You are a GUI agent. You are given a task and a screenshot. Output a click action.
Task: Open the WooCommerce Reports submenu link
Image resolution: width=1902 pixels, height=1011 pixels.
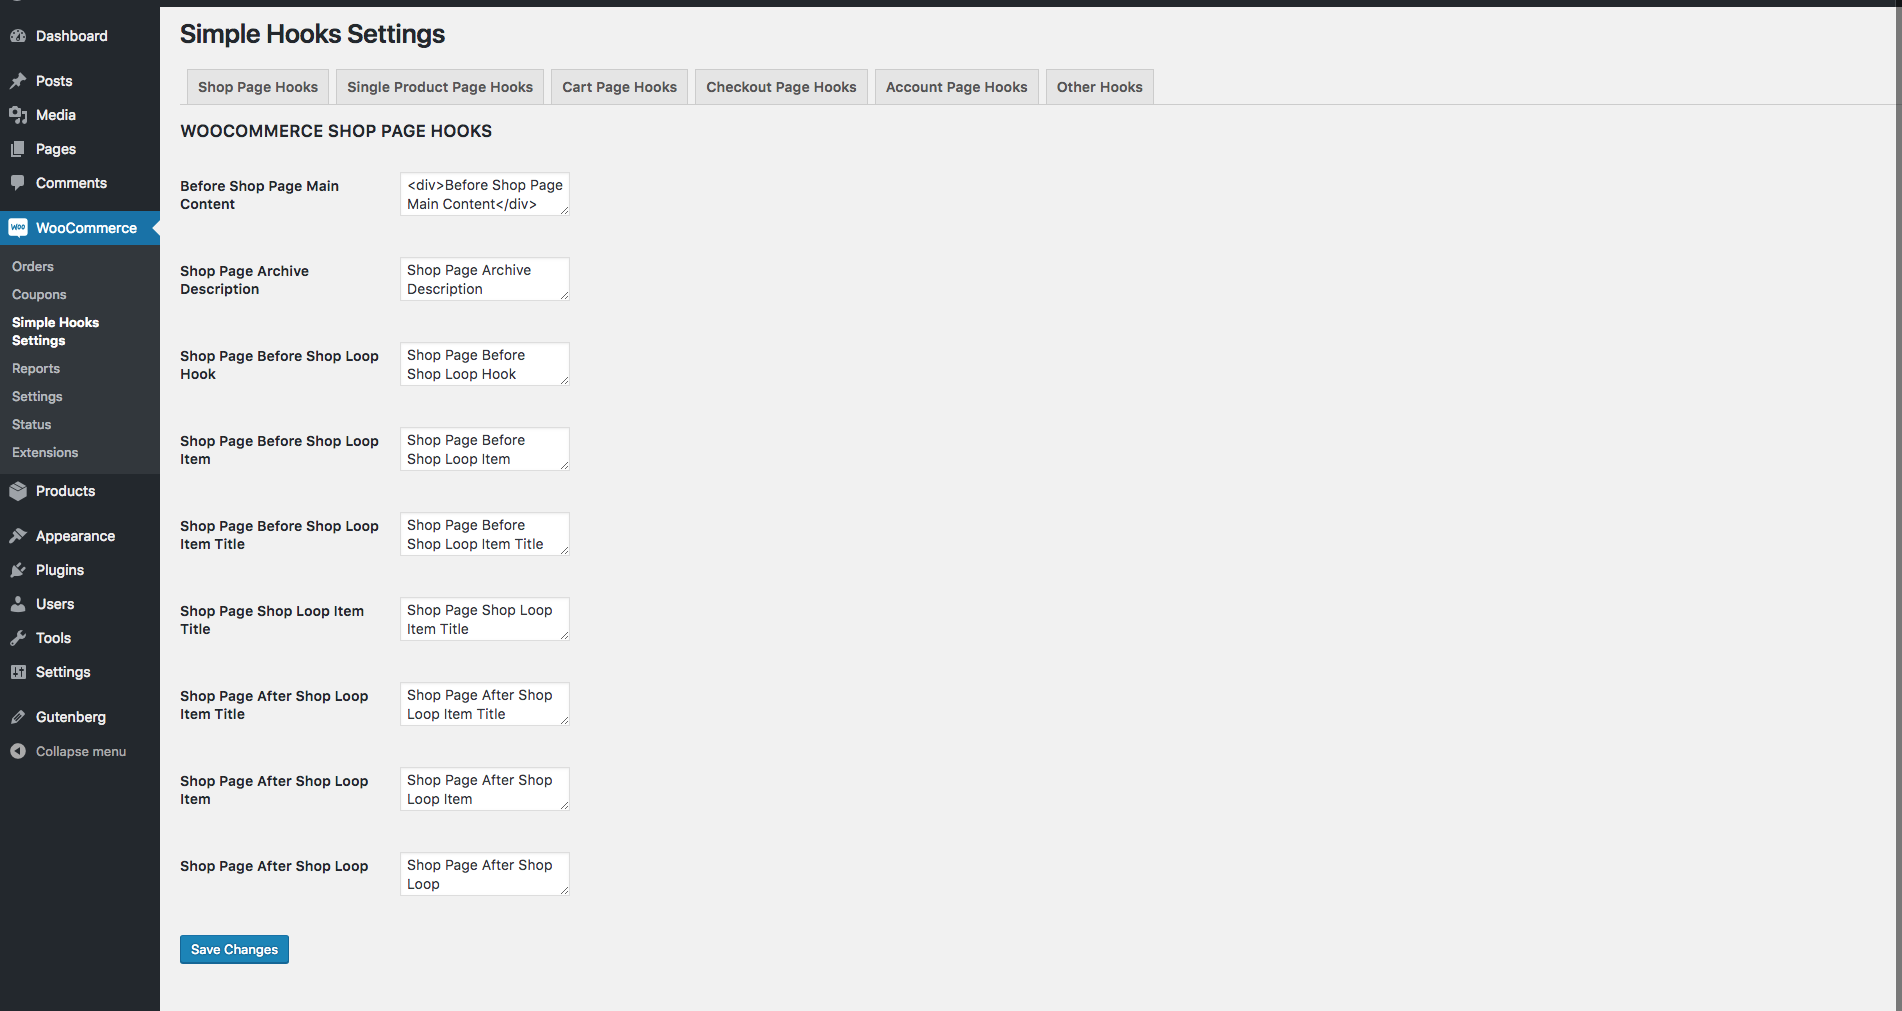coord(36,369)
